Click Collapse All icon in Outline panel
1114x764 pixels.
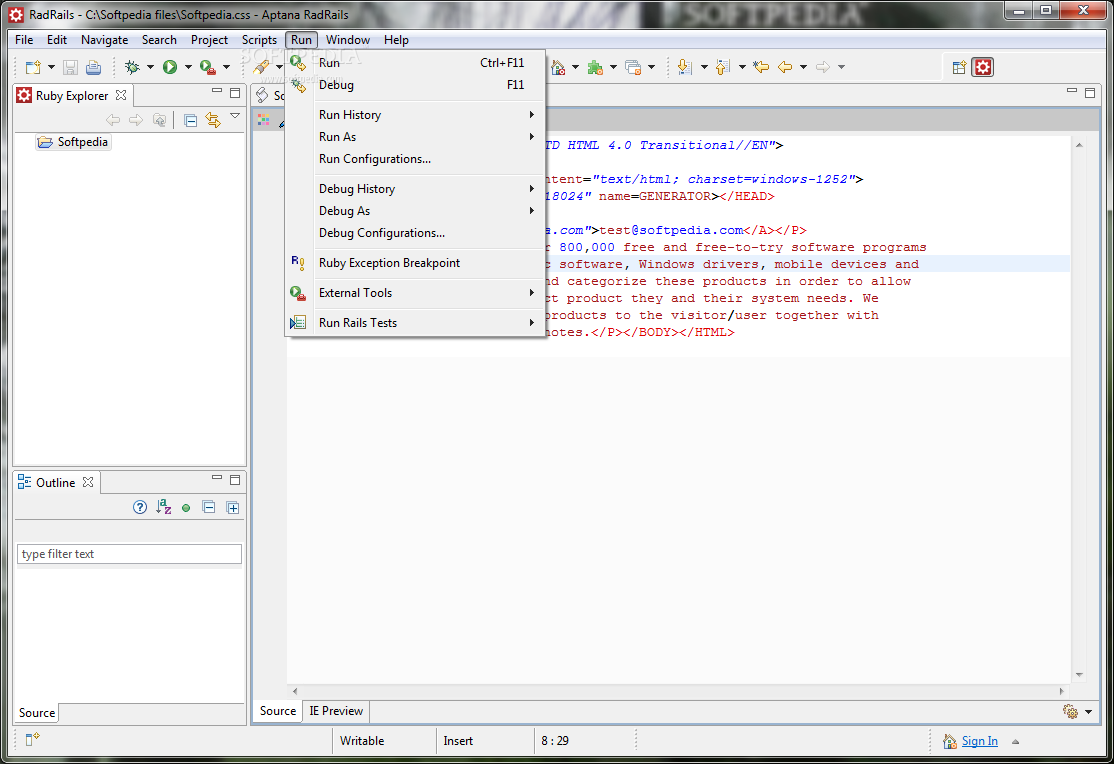tap(209, 507)
